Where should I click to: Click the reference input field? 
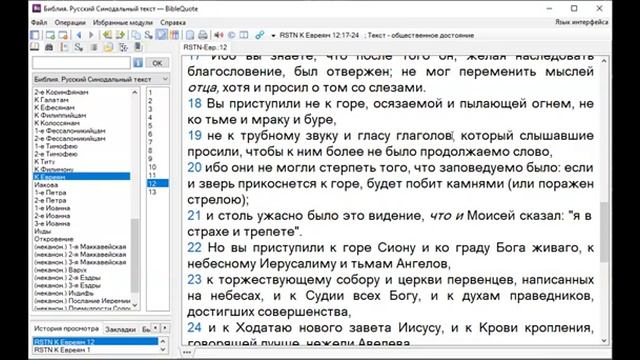[x=81, y=63]
